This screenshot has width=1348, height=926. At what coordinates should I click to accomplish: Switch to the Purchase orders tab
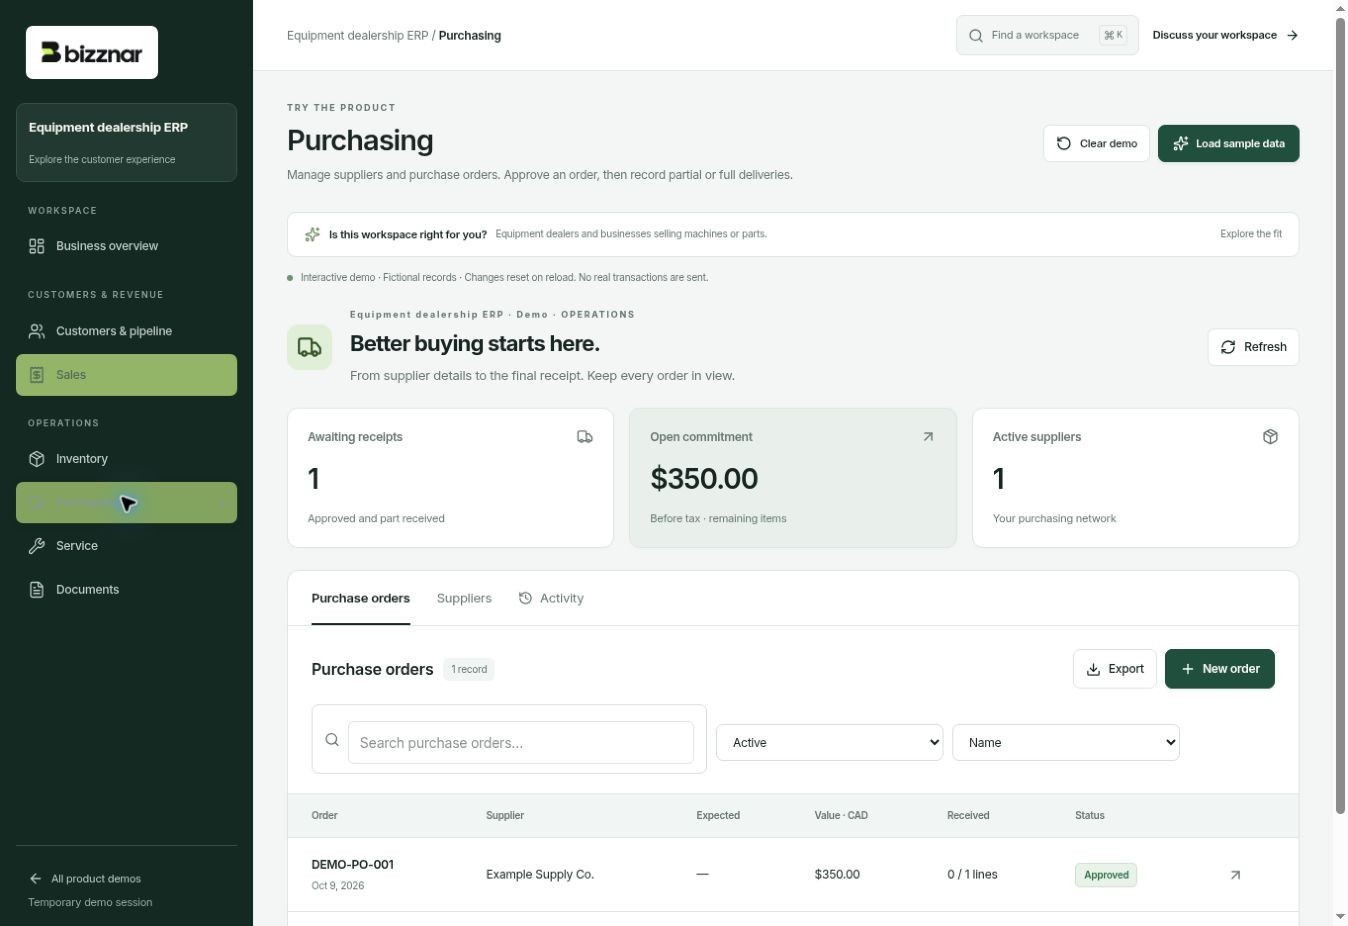point(361,599)
